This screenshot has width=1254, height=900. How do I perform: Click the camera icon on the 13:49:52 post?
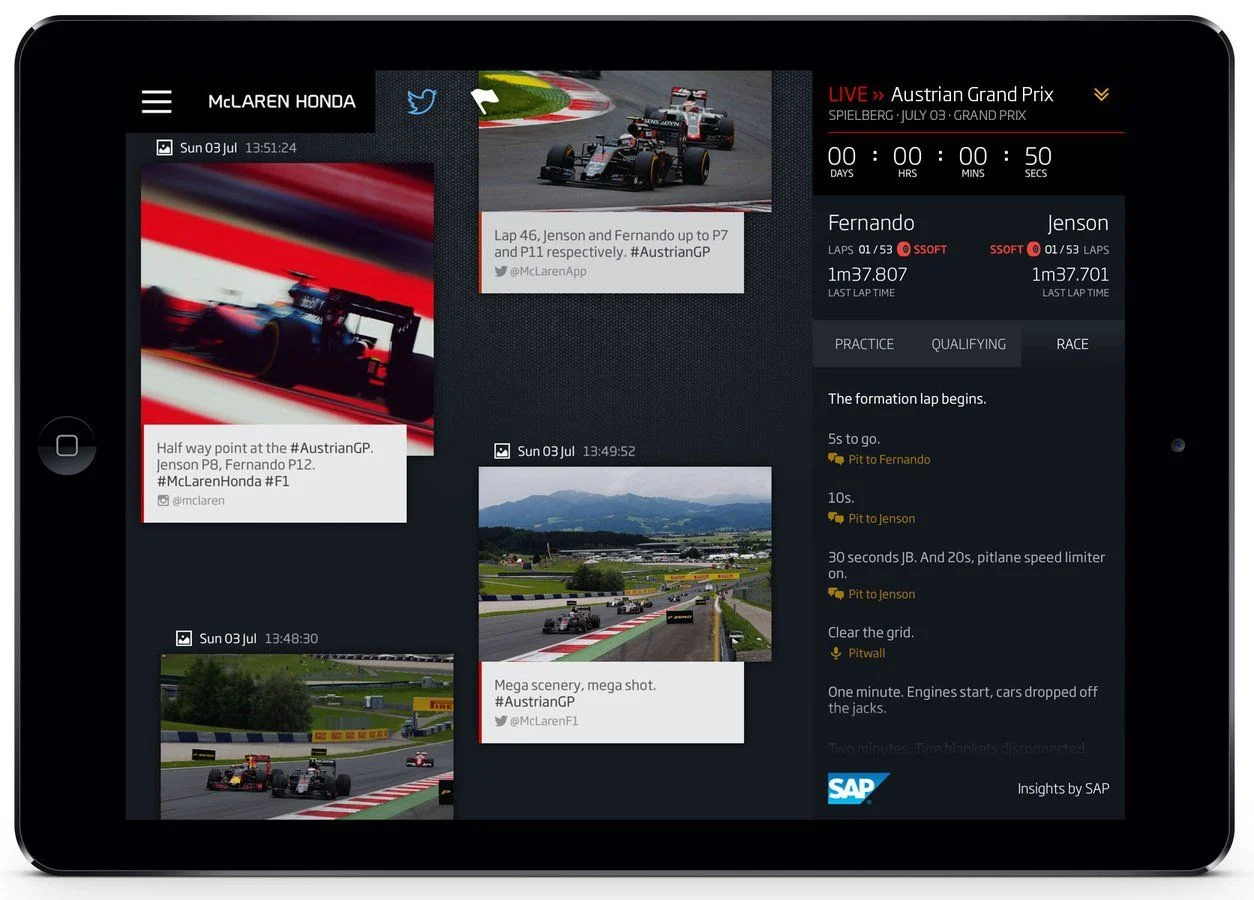click(501, 451)
